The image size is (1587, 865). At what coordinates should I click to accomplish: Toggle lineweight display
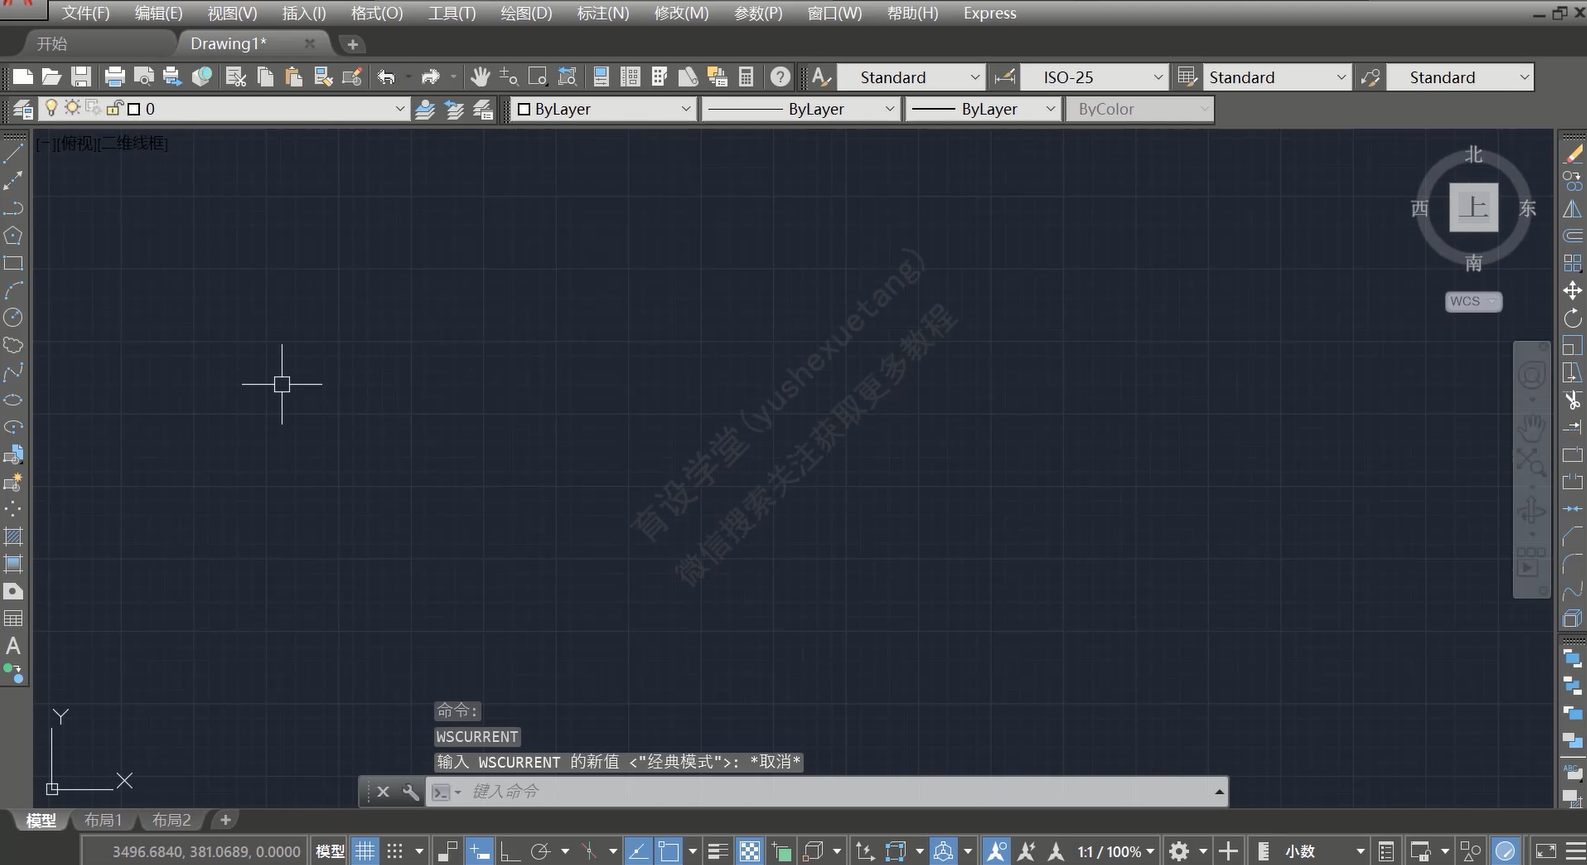click(718, 851)
